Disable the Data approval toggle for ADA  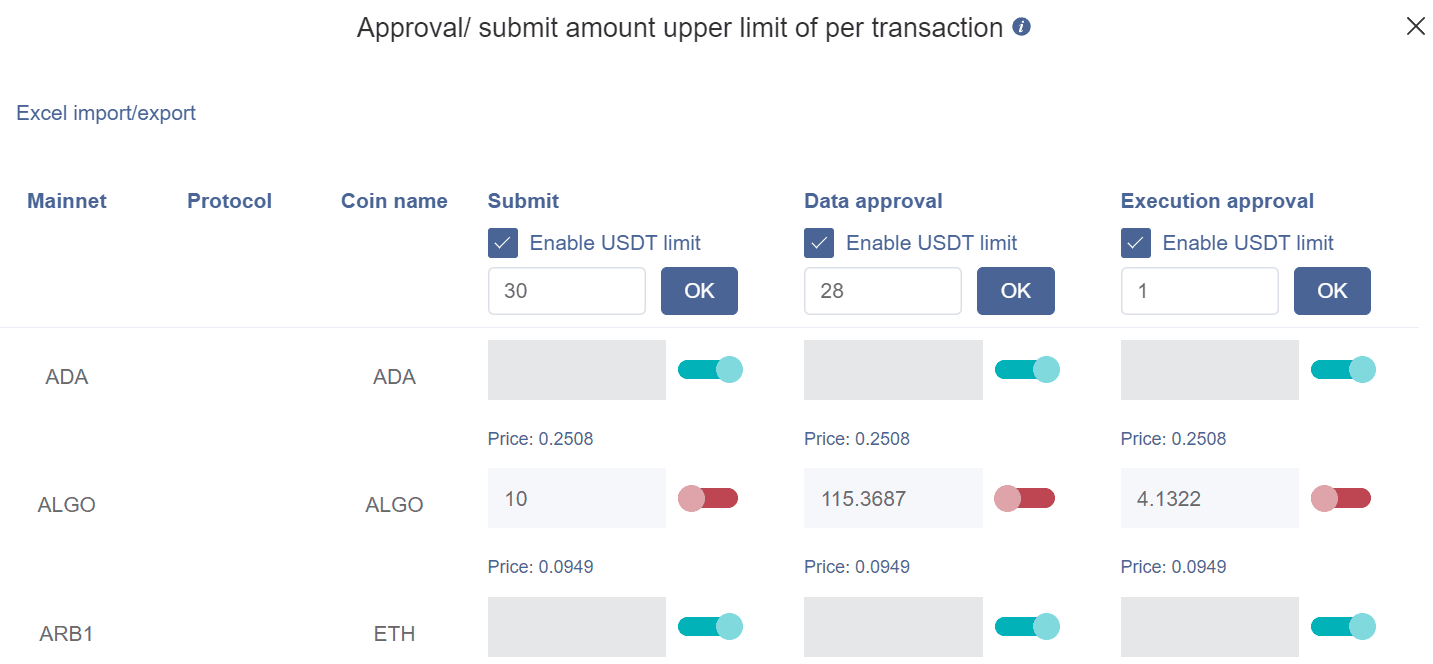tap(1026, 369)
